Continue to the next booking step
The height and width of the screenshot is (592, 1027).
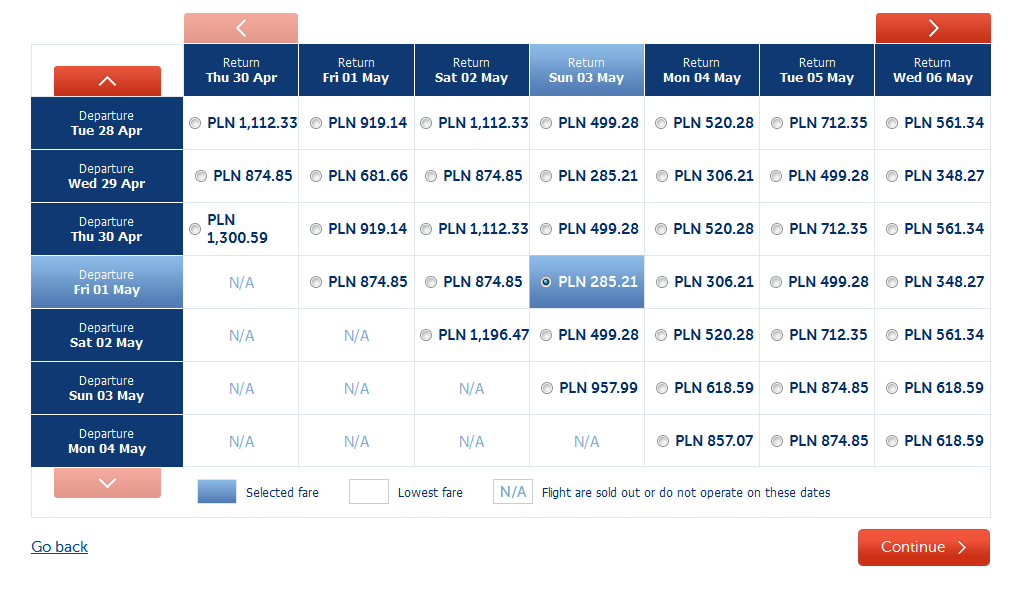pyautogui.click(x=924, y=547)
